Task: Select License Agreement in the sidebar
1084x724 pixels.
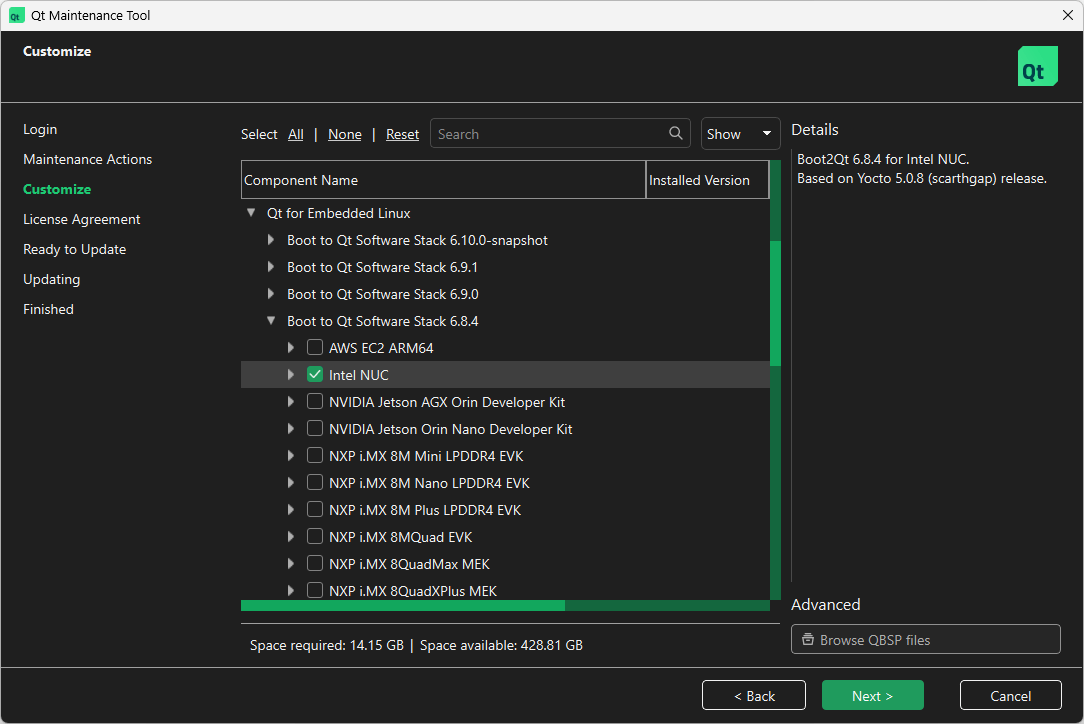Action: pos(82,219)
